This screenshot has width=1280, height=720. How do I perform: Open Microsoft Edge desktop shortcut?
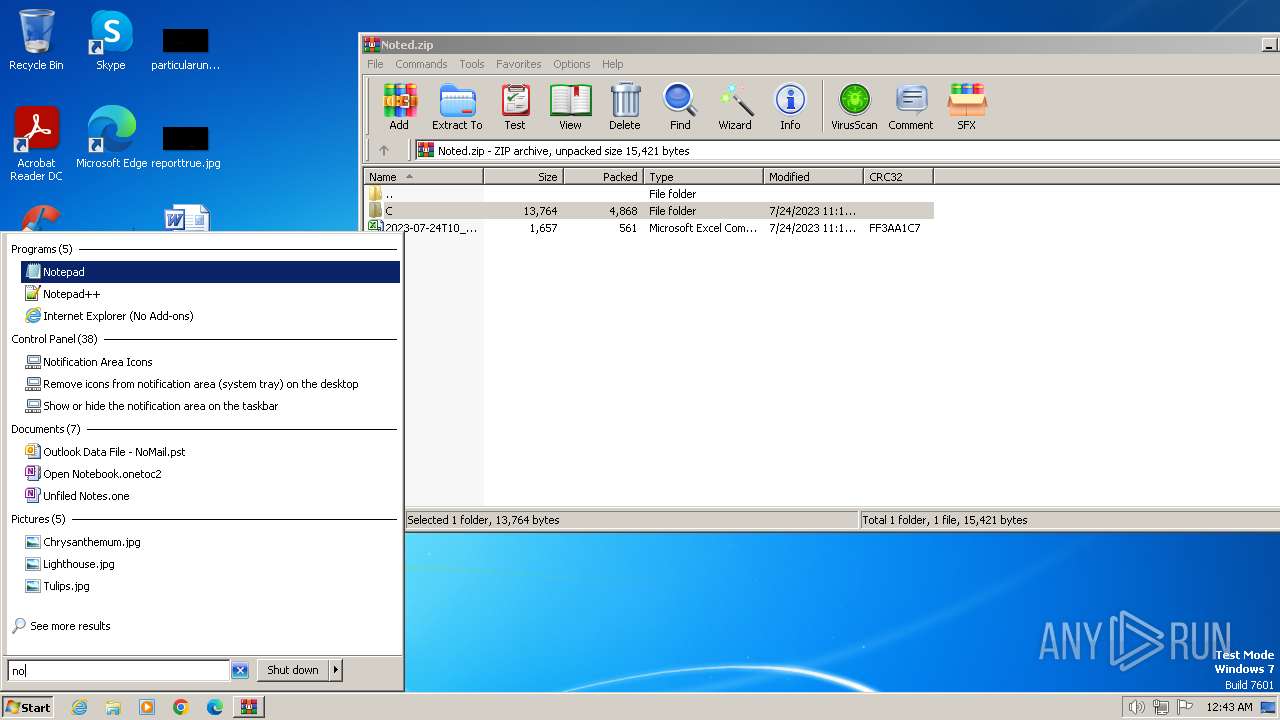pos(111,138)
